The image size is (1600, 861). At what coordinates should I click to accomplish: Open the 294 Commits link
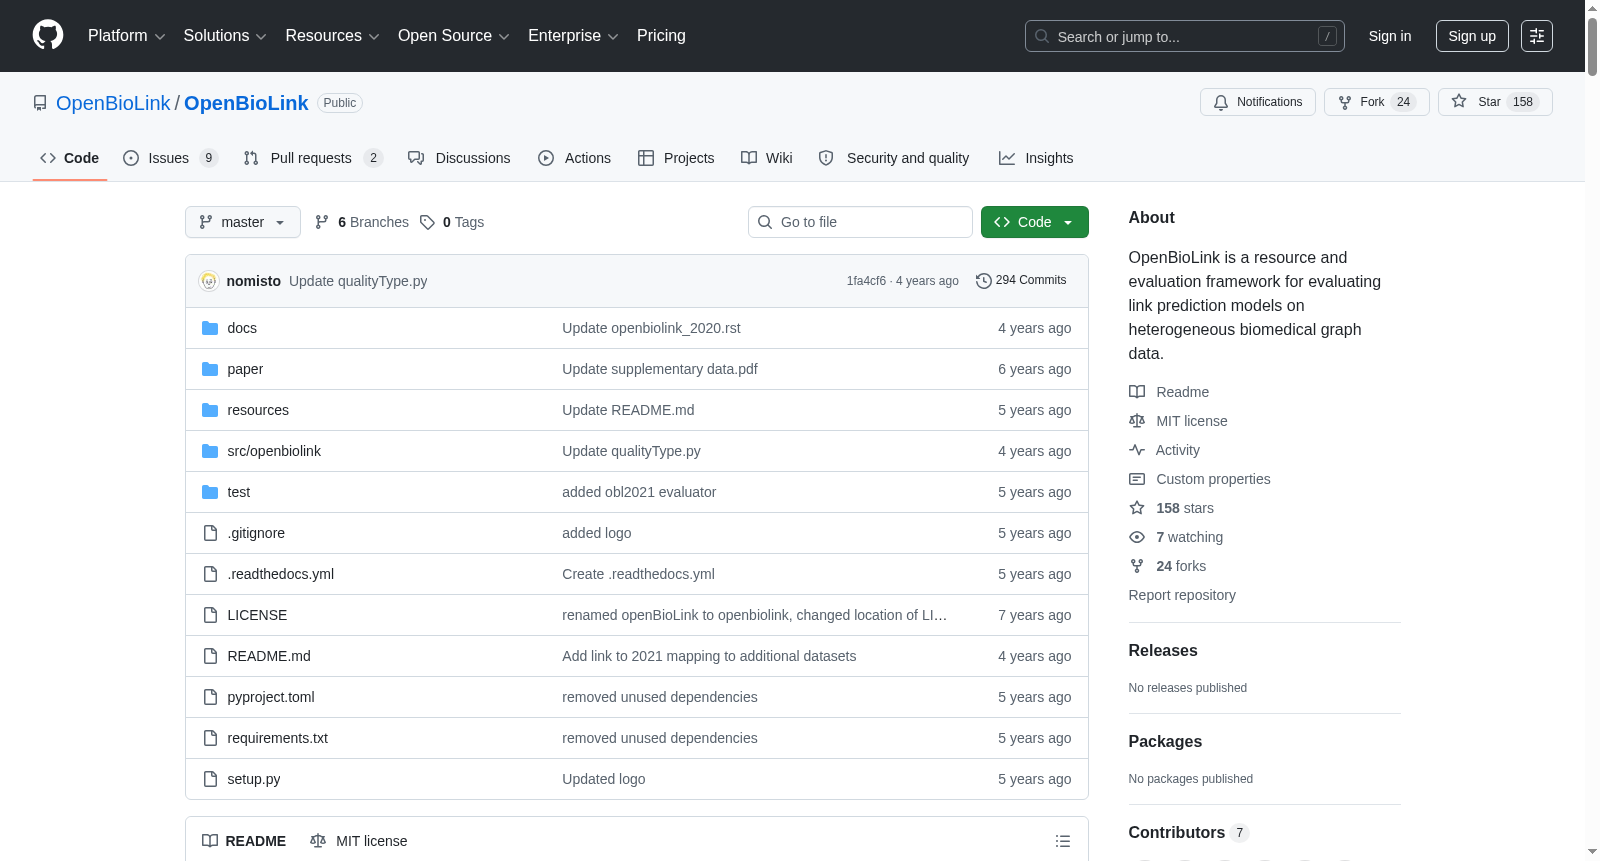coord(1021,281)
